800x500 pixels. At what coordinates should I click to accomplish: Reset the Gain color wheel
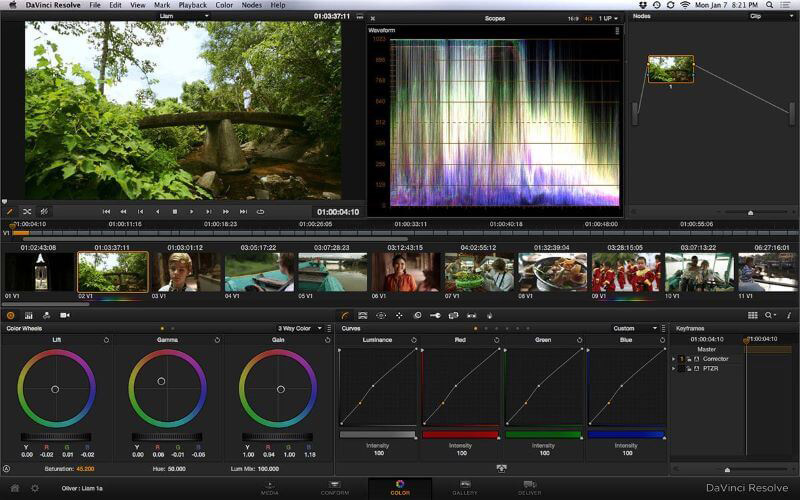326,340
